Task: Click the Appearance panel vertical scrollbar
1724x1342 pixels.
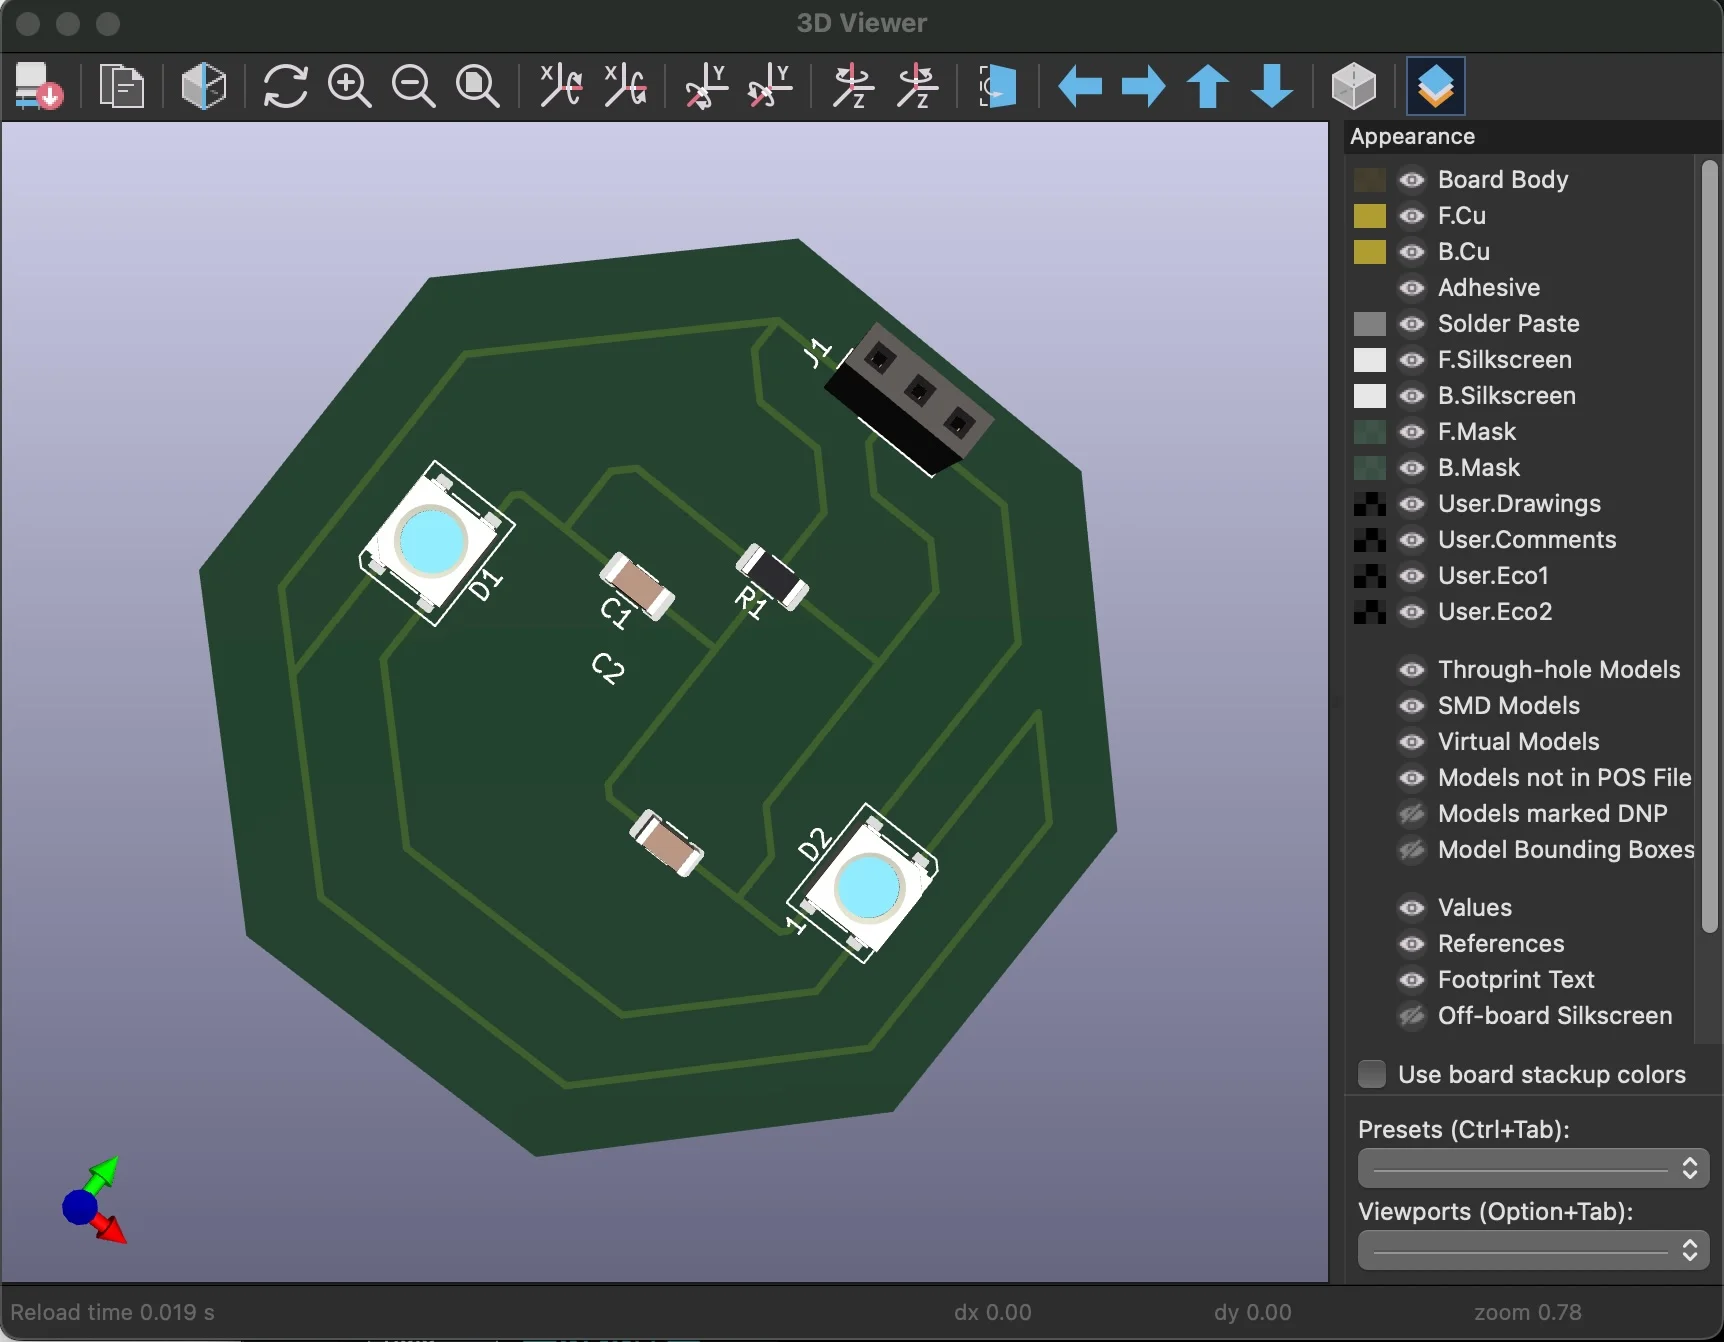Action: (x=1709, y=545)
